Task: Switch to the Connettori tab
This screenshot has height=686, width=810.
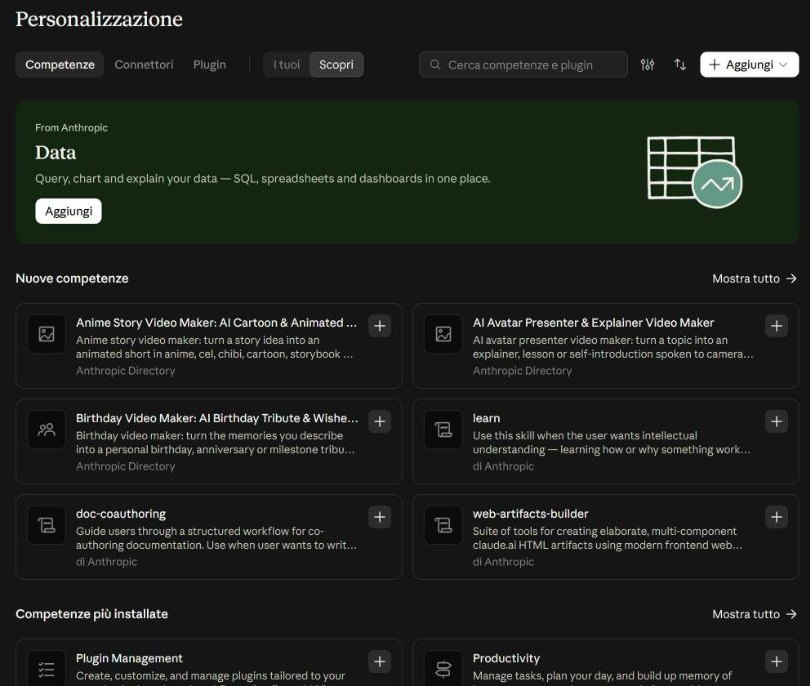Action: (144, 65)
